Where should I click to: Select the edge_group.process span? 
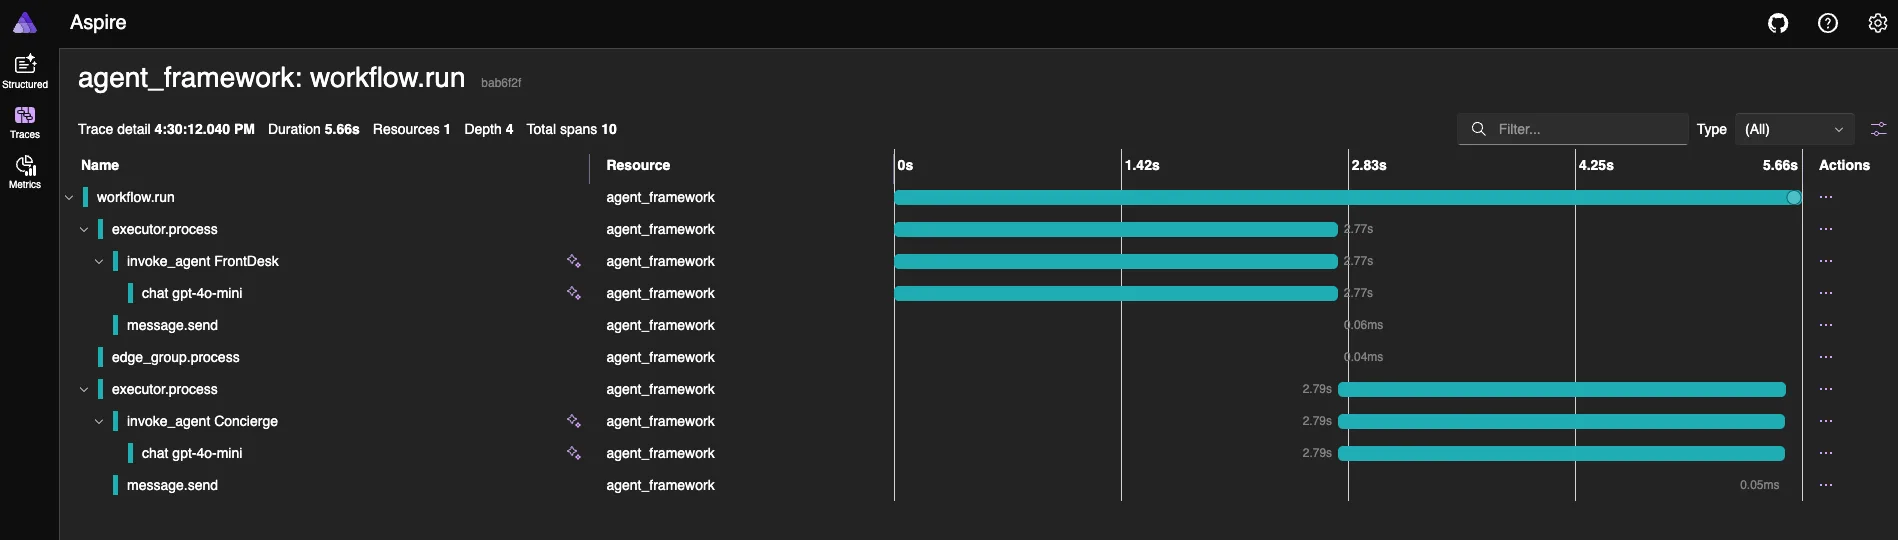[x=175, y=357]
